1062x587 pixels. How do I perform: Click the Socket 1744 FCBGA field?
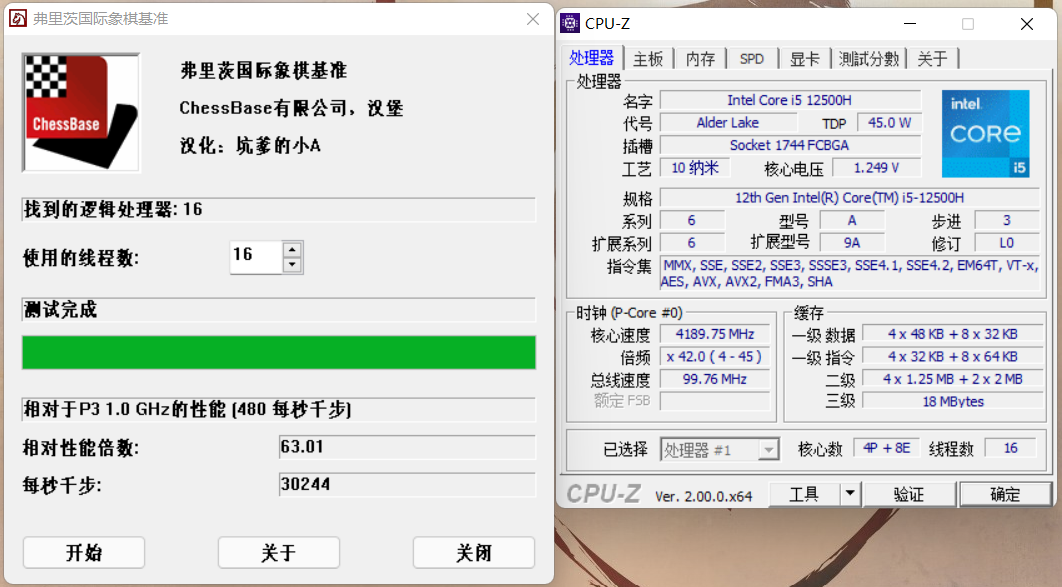pyautogui.click(x=790, y=145)
